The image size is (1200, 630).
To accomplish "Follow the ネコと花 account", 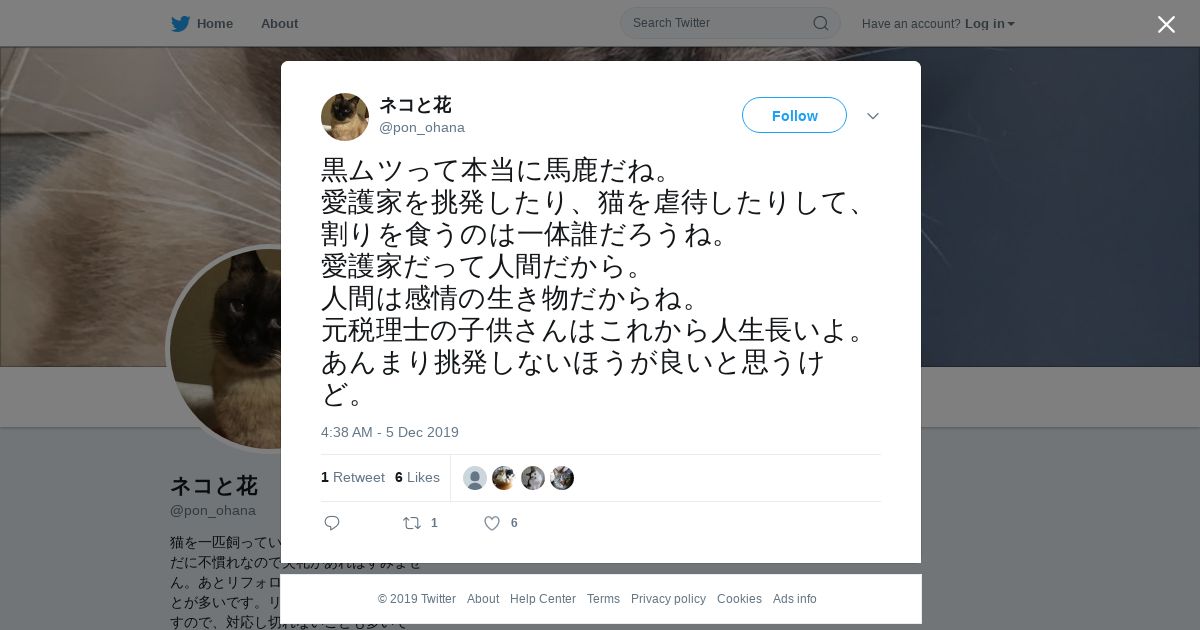I will click(794, 115).
